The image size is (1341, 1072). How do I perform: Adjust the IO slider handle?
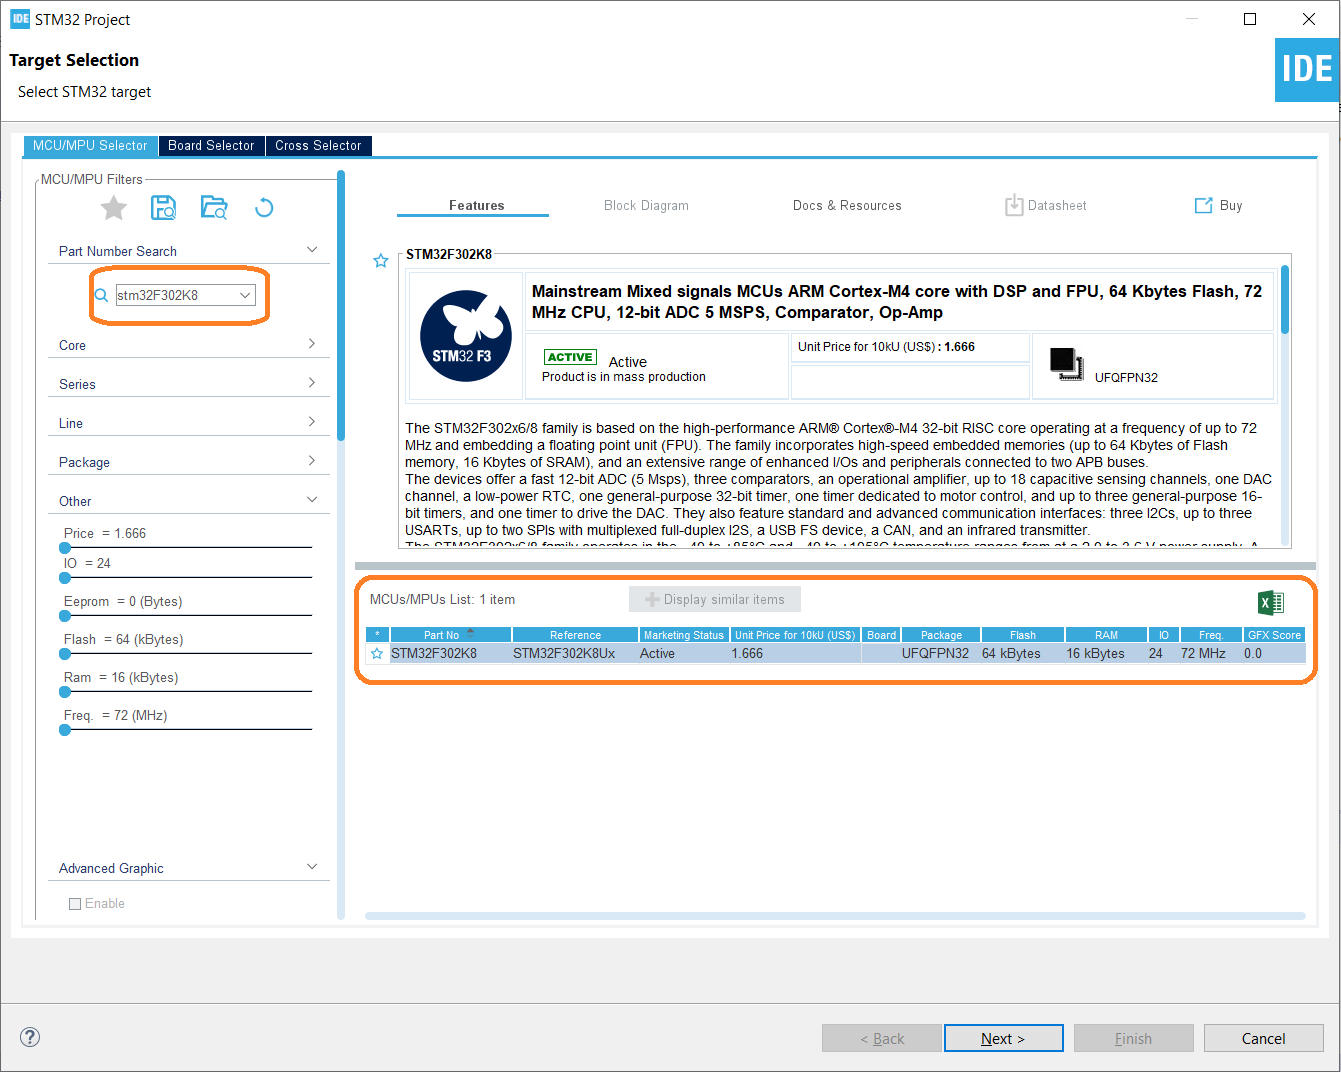pyautogui.click(x=65, y=578)
